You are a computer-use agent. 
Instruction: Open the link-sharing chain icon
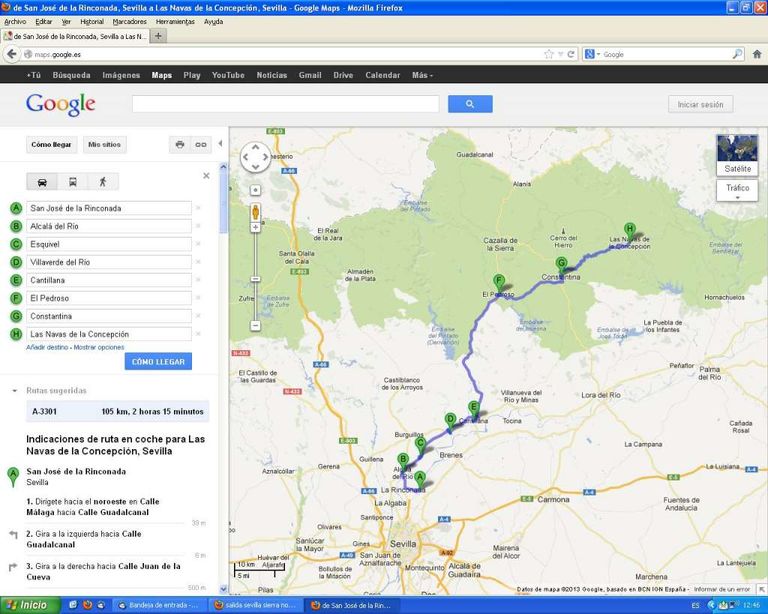(x=201, y=144)
